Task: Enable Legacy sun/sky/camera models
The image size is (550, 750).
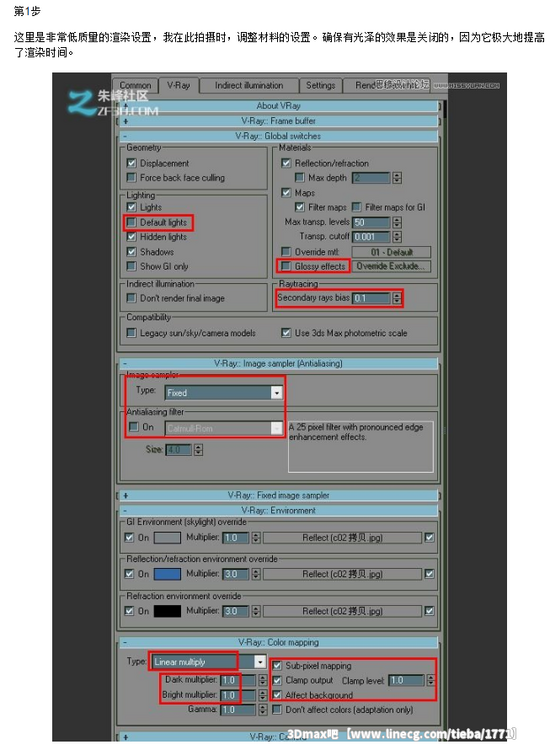Action: point(132,332)
